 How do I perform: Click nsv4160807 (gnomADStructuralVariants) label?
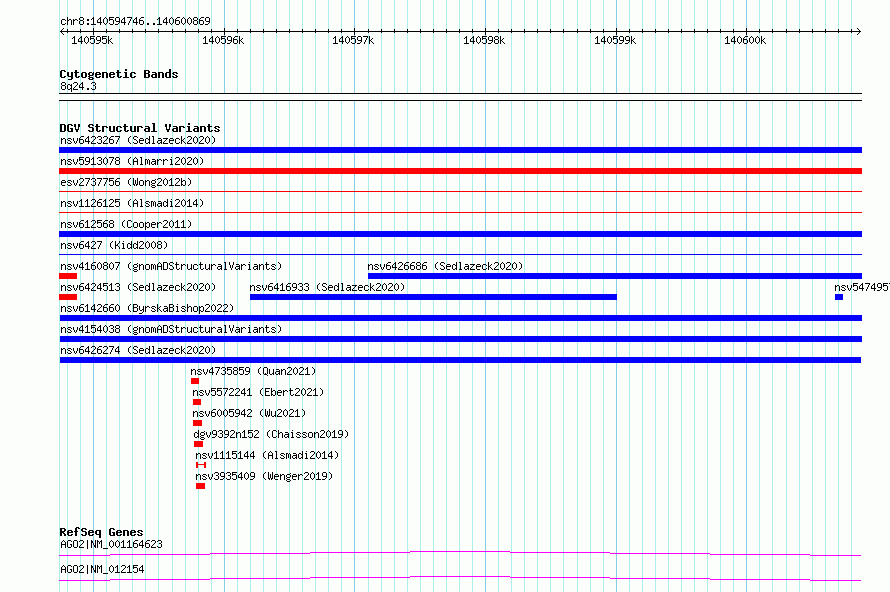(171, 266)
